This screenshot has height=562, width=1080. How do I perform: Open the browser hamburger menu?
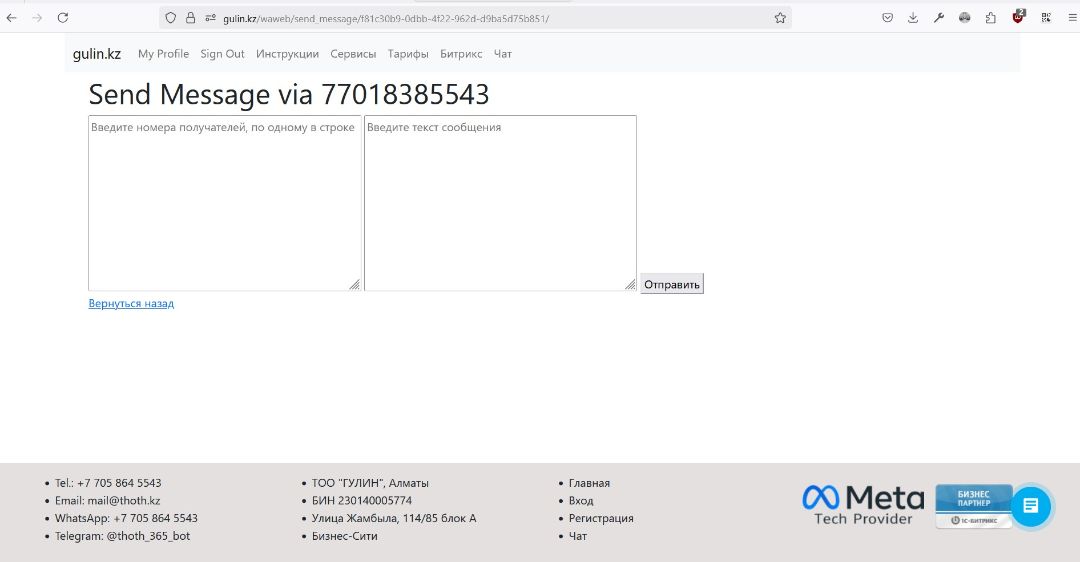1072,18
